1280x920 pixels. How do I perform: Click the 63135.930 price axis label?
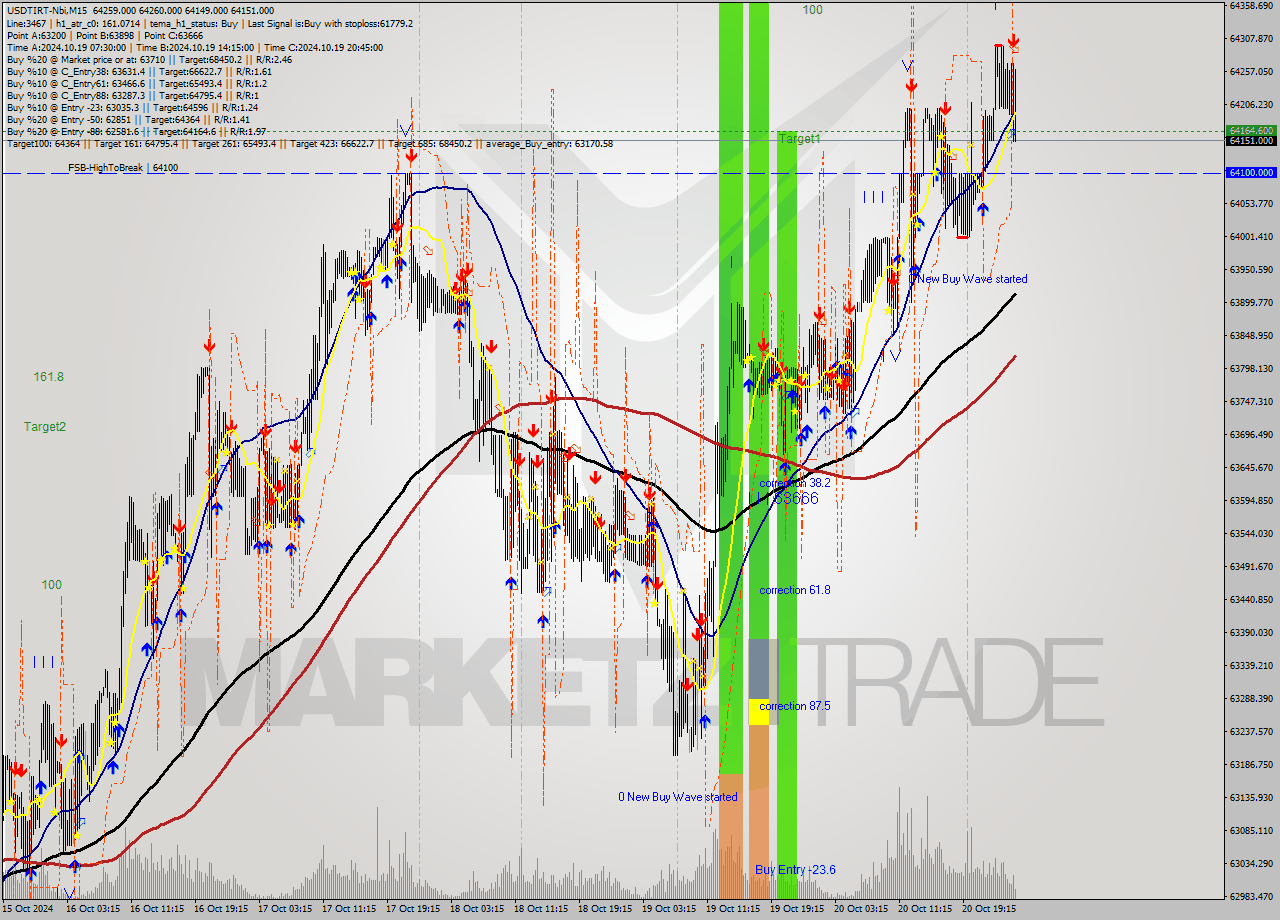tap(1251, 797)
